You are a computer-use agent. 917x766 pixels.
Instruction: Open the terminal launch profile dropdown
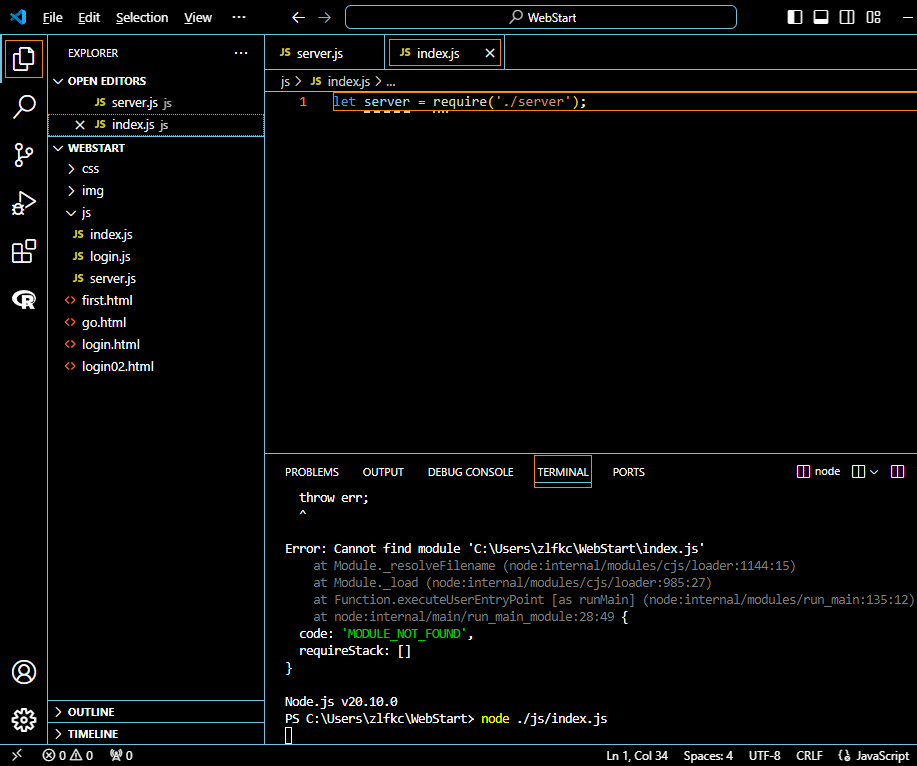(874, 472)
